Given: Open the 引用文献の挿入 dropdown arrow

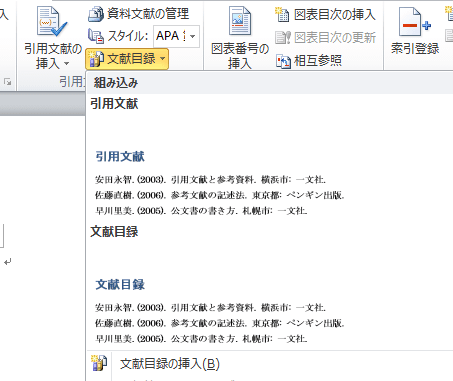Looking at the screenshot, I should click(66, 63).
